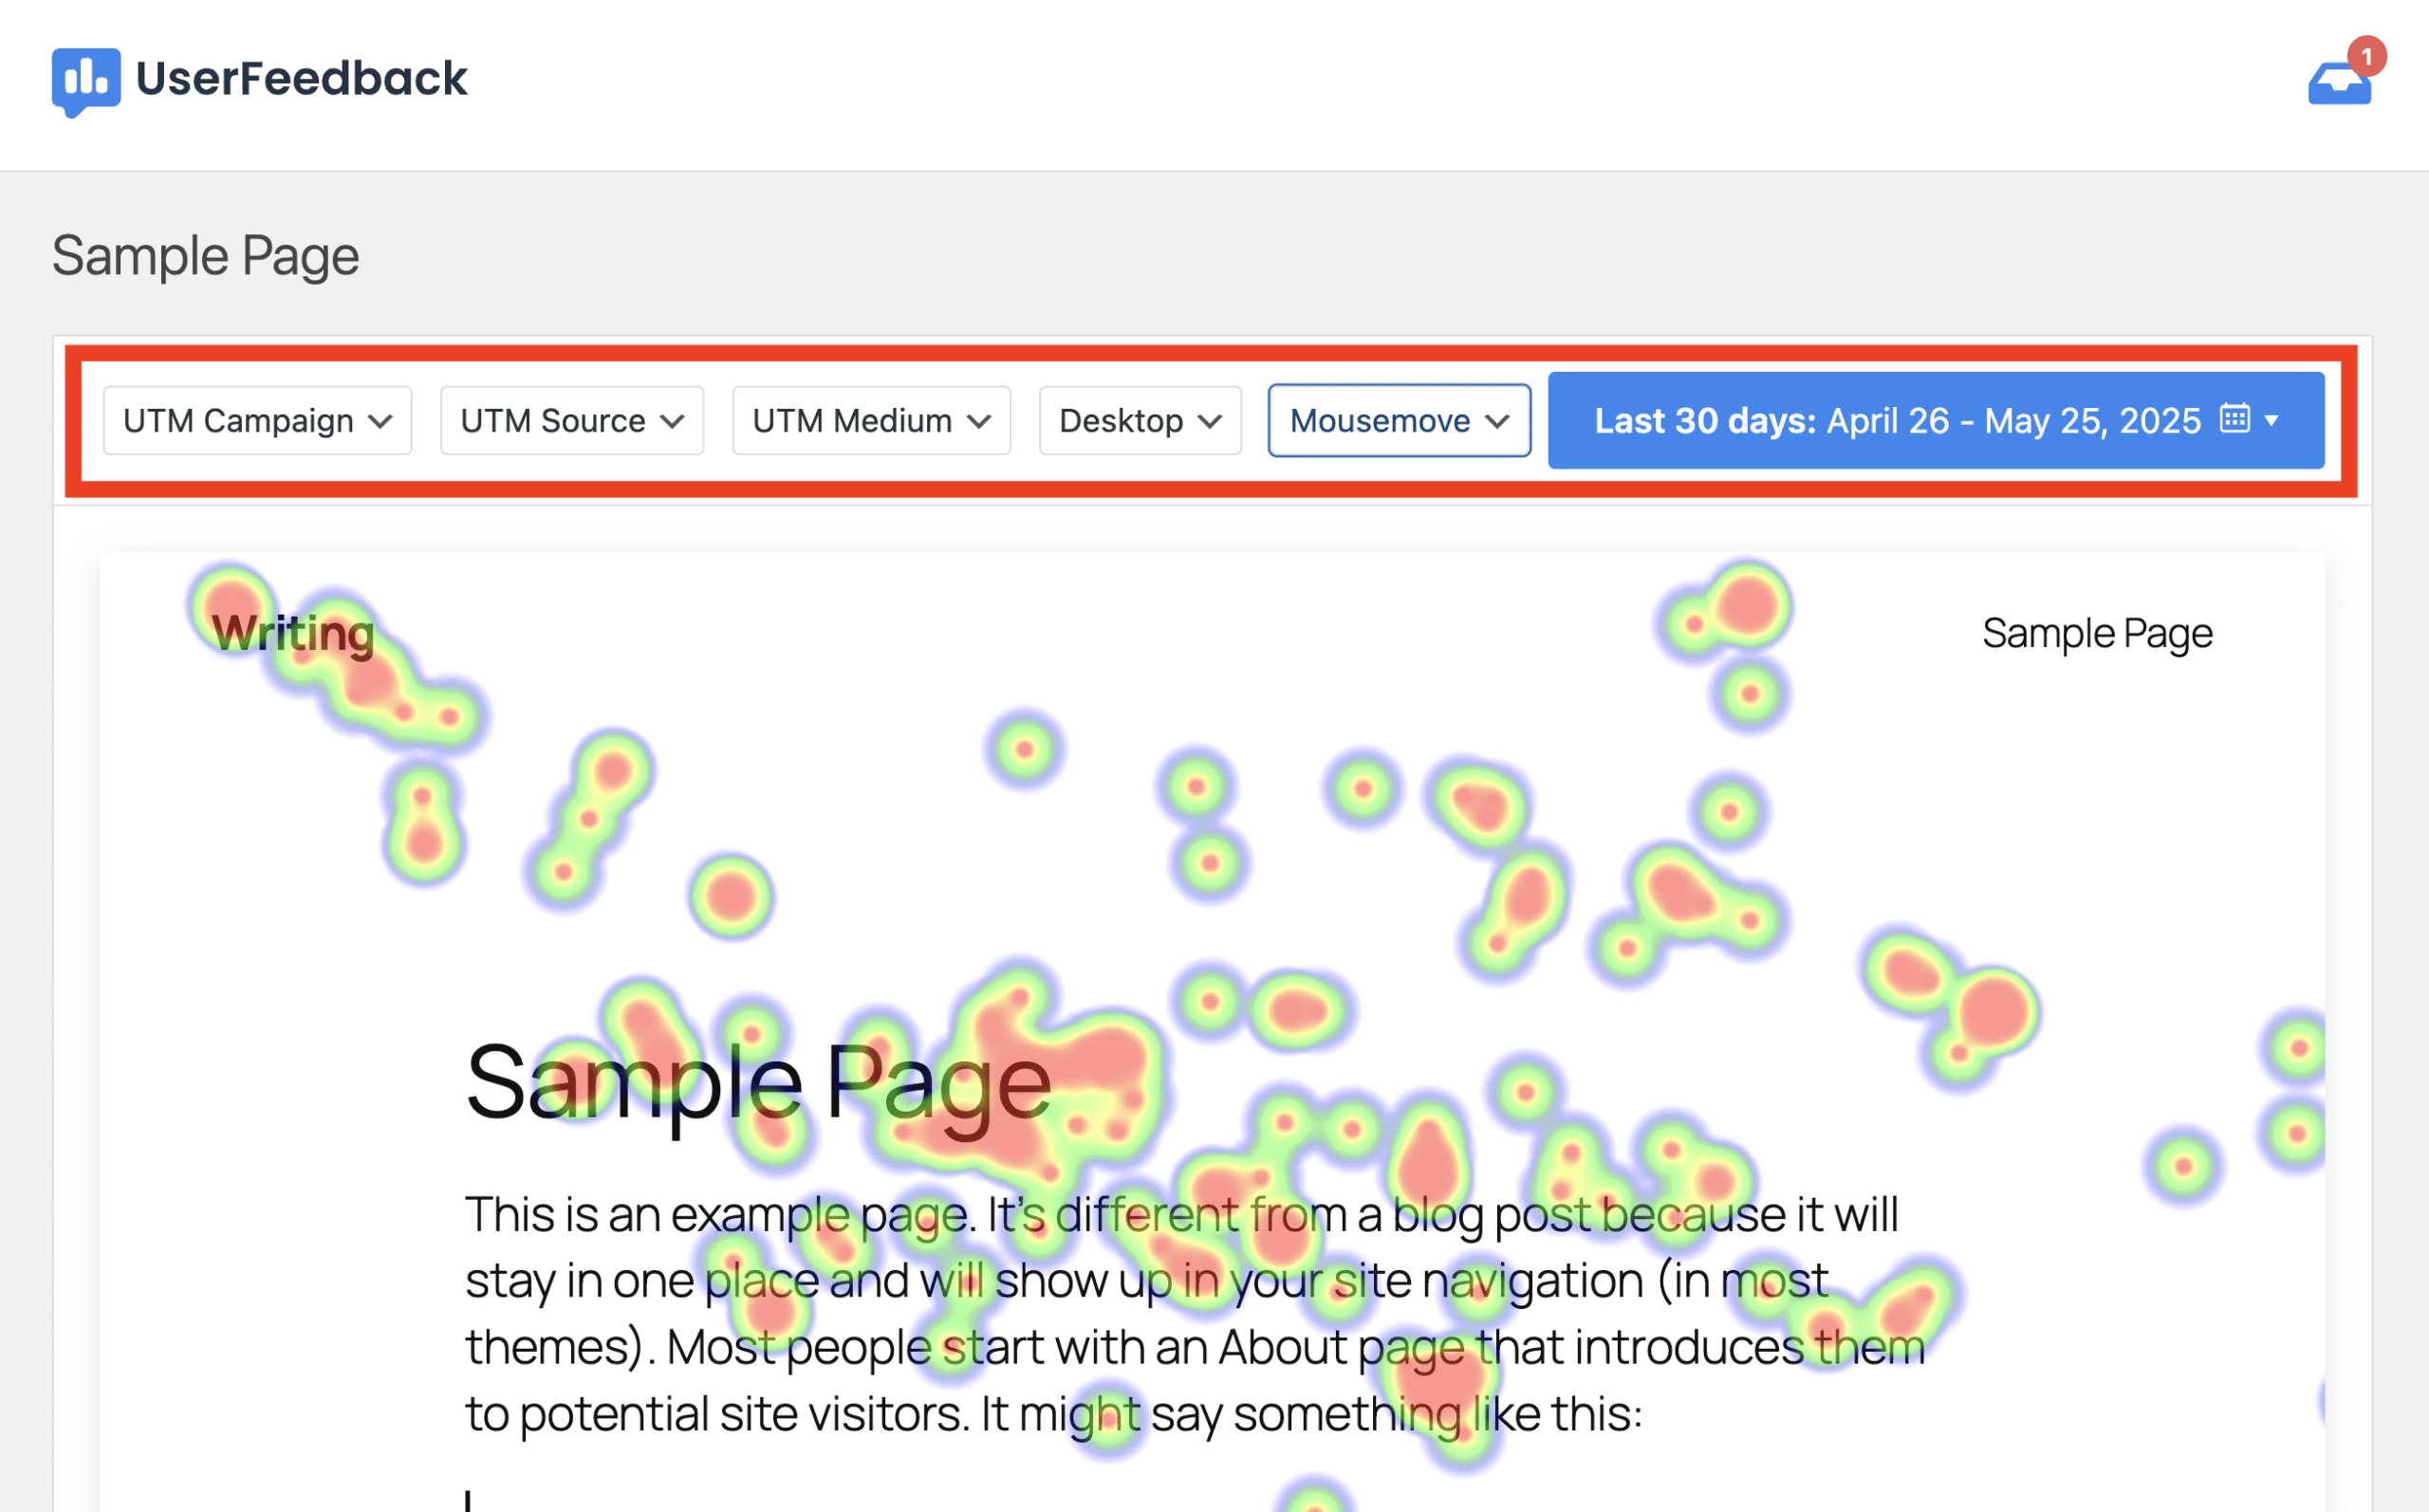Click the Mousemove chevron arrow
Viewport: 2429px width, 1512px height.
(1497, 422)
